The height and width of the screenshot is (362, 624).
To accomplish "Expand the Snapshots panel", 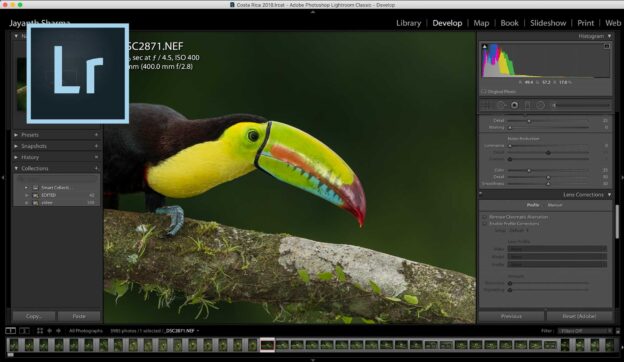I will (16, 146).
